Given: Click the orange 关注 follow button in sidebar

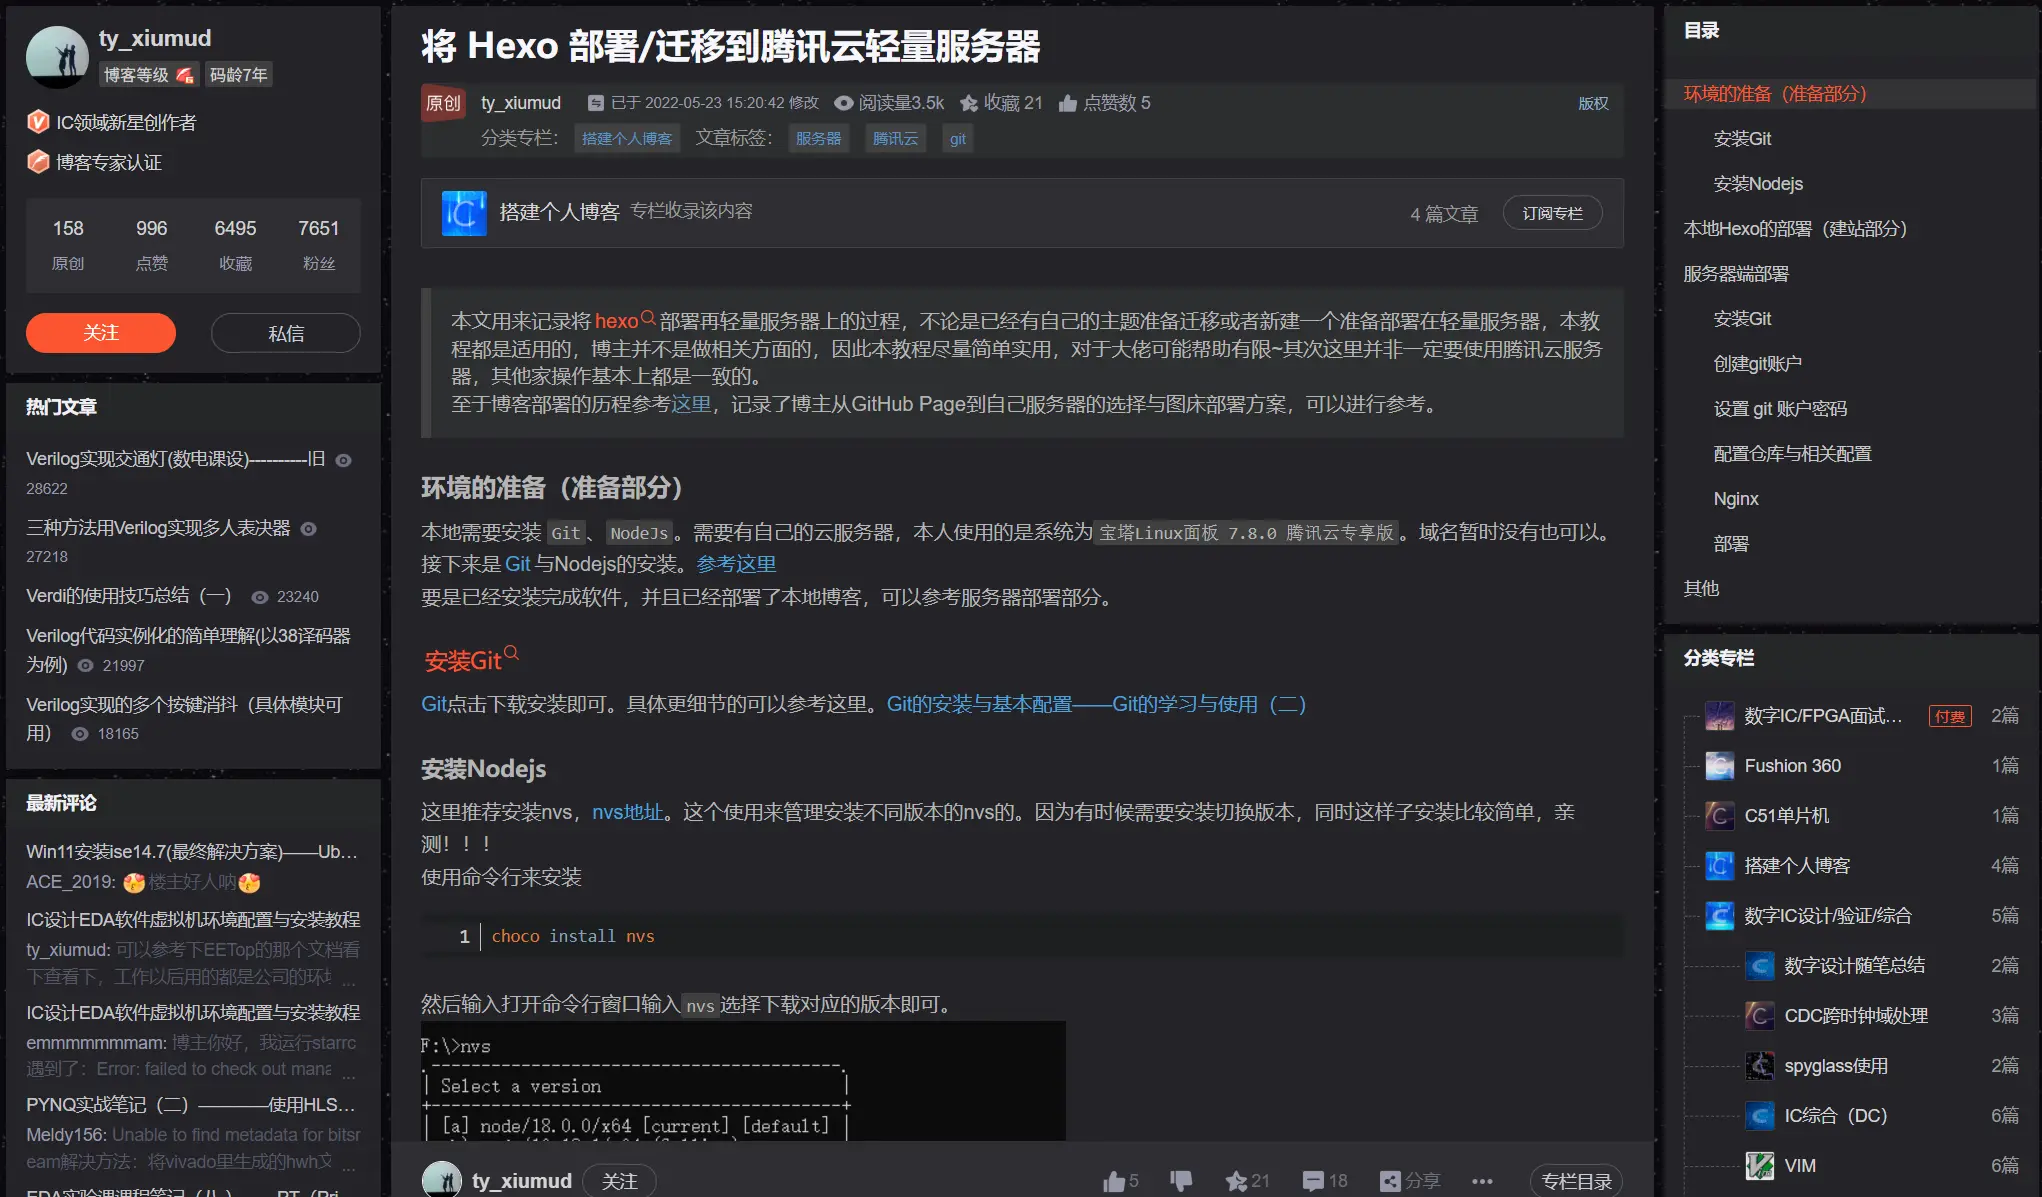Looking at the screenshot, I should click(x=101, y=333).
